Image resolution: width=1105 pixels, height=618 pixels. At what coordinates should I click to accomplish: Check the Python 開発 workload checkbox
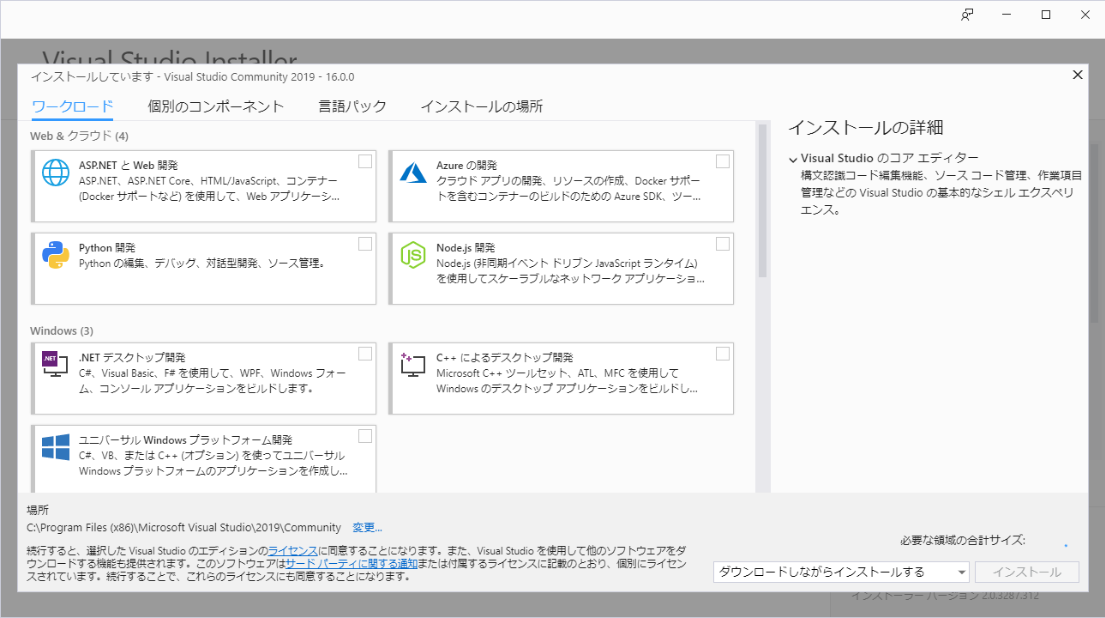366,242
